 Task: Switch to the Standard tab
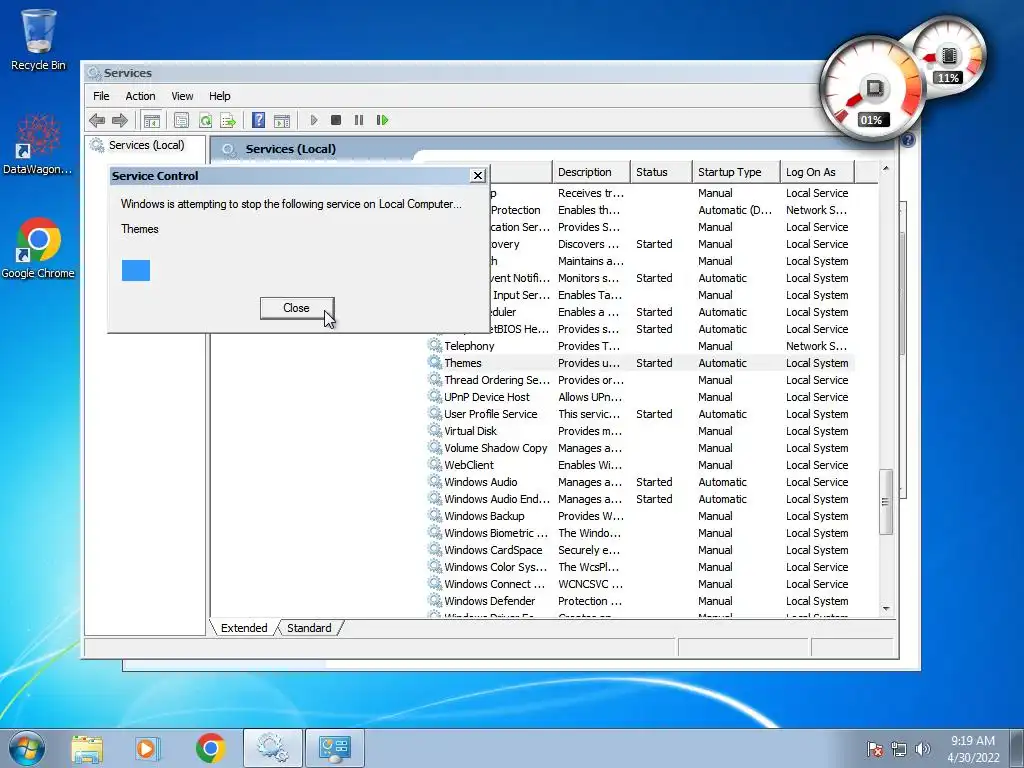(x=309, y=628)
